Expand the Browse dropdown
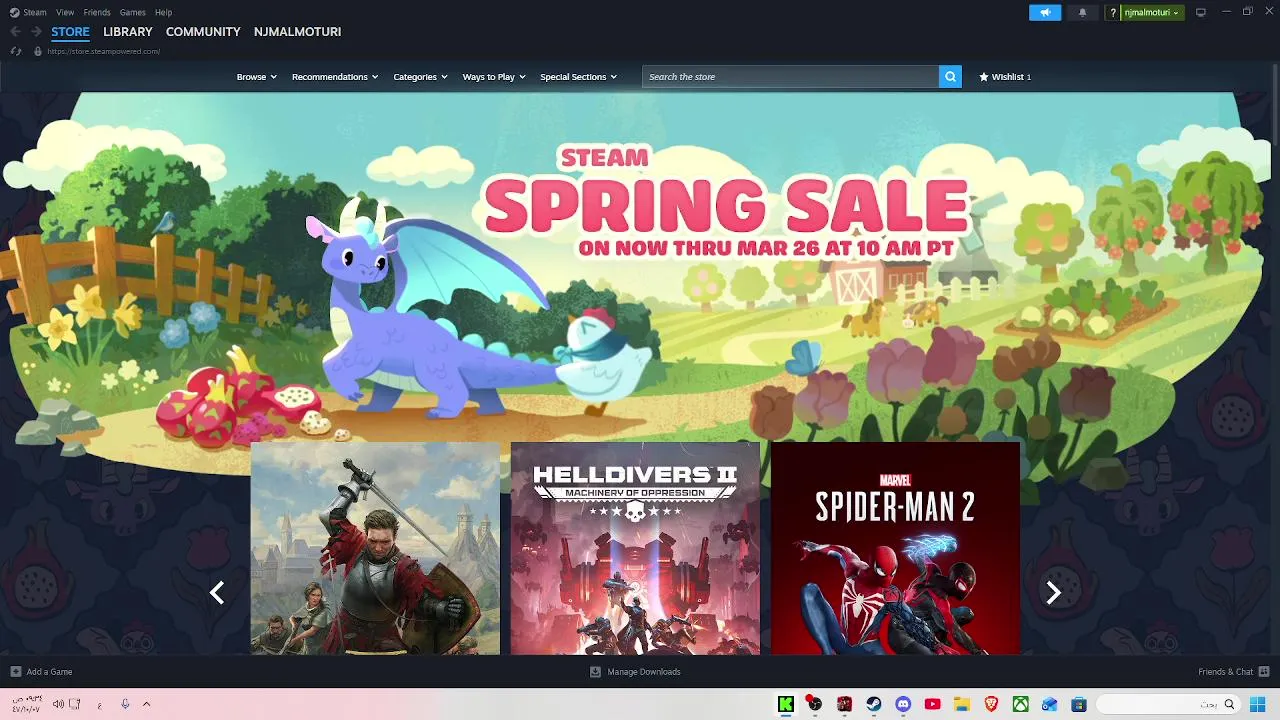 [256, 77]
